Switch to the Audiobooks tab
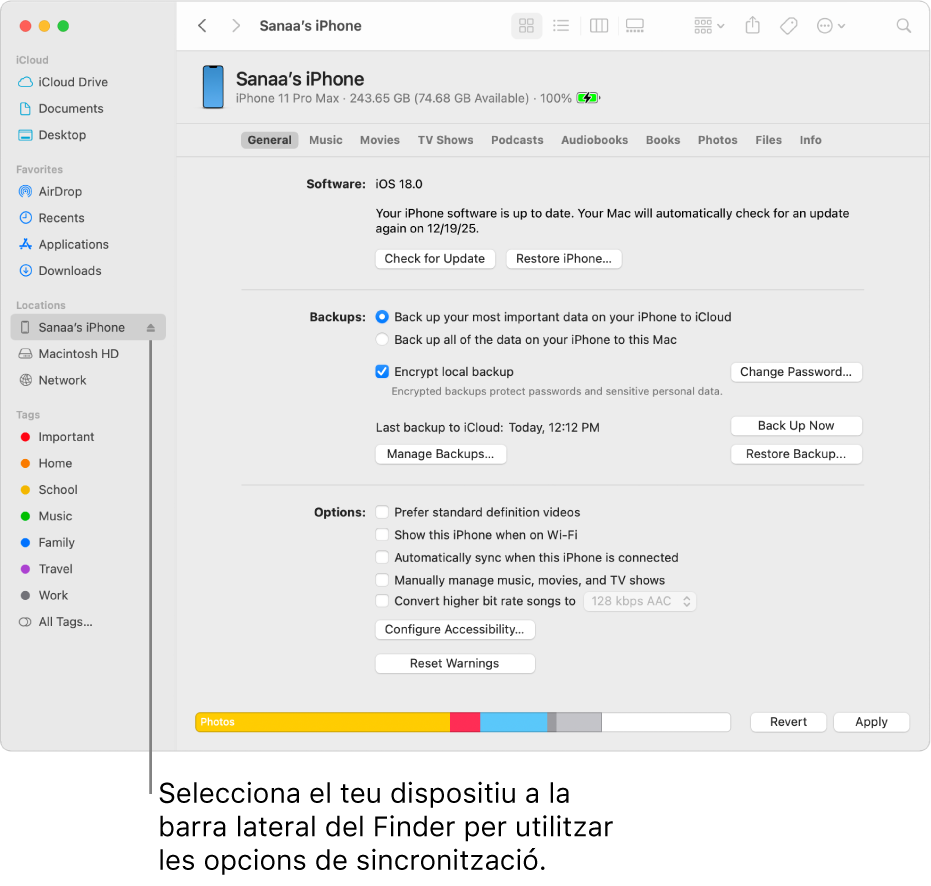 click(594, 140)
